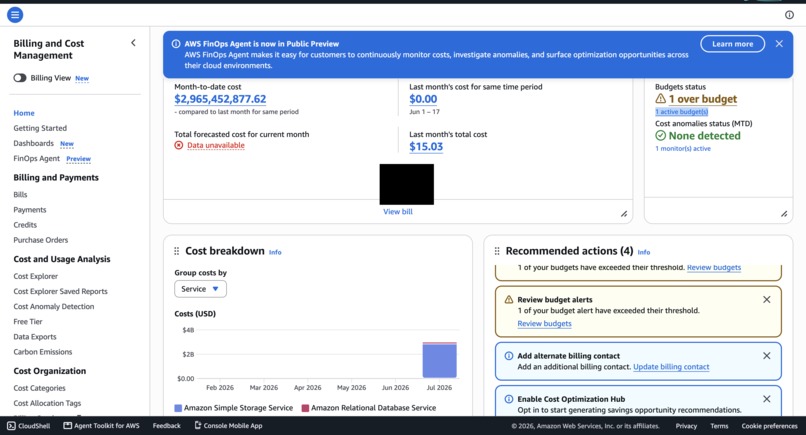
Task: Collapse the Billing and Cost Management sidebar
Action: pyautogui.click(x=133, y=43)
